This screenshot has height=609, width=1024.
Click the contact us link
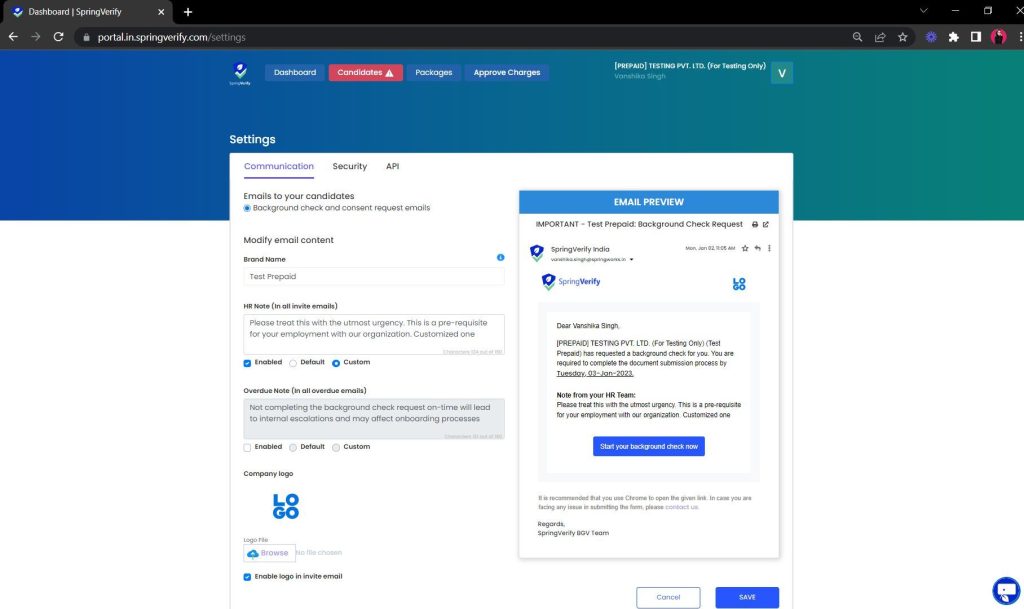[x=683, y=506]
